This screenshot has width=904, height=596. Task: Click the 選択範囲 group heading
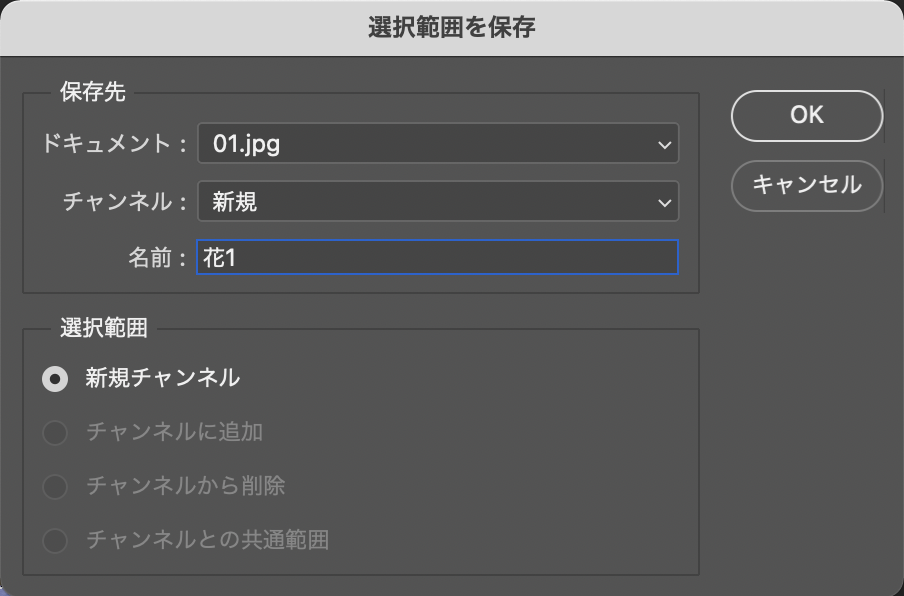[x=104, y=328]
